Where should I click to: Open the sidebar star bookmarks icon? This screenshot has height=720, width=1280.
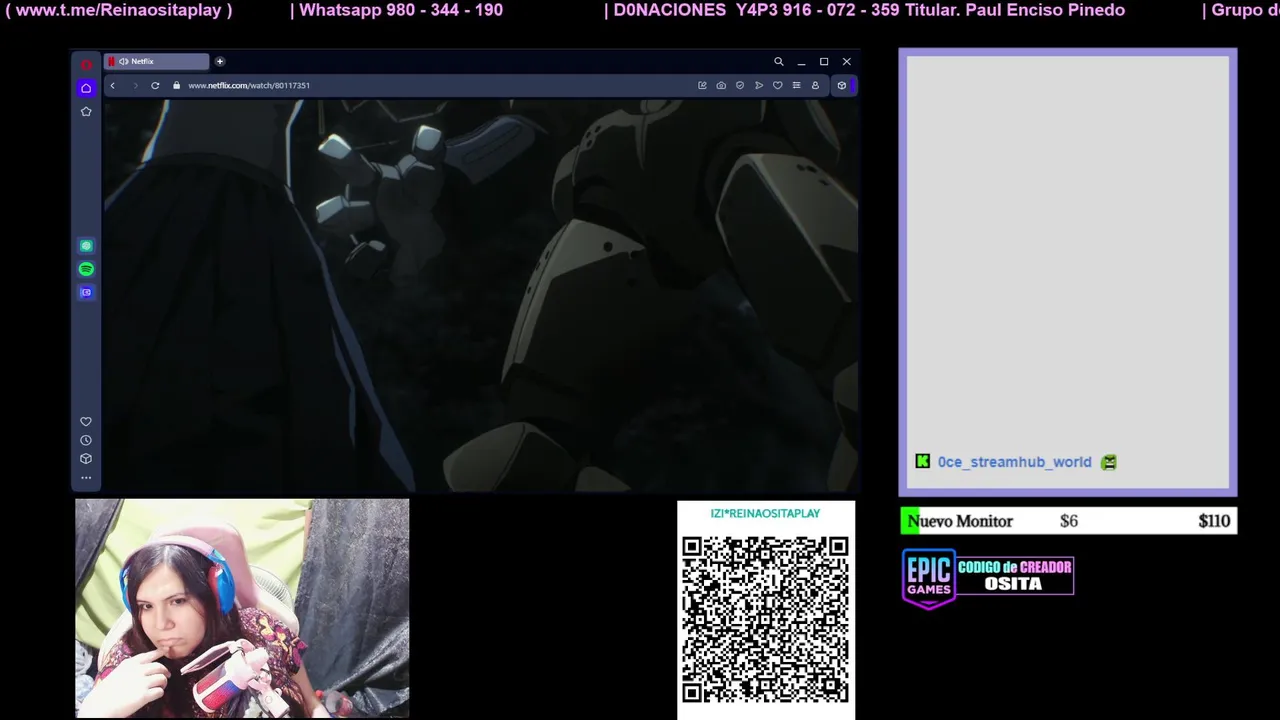[86, 111]
